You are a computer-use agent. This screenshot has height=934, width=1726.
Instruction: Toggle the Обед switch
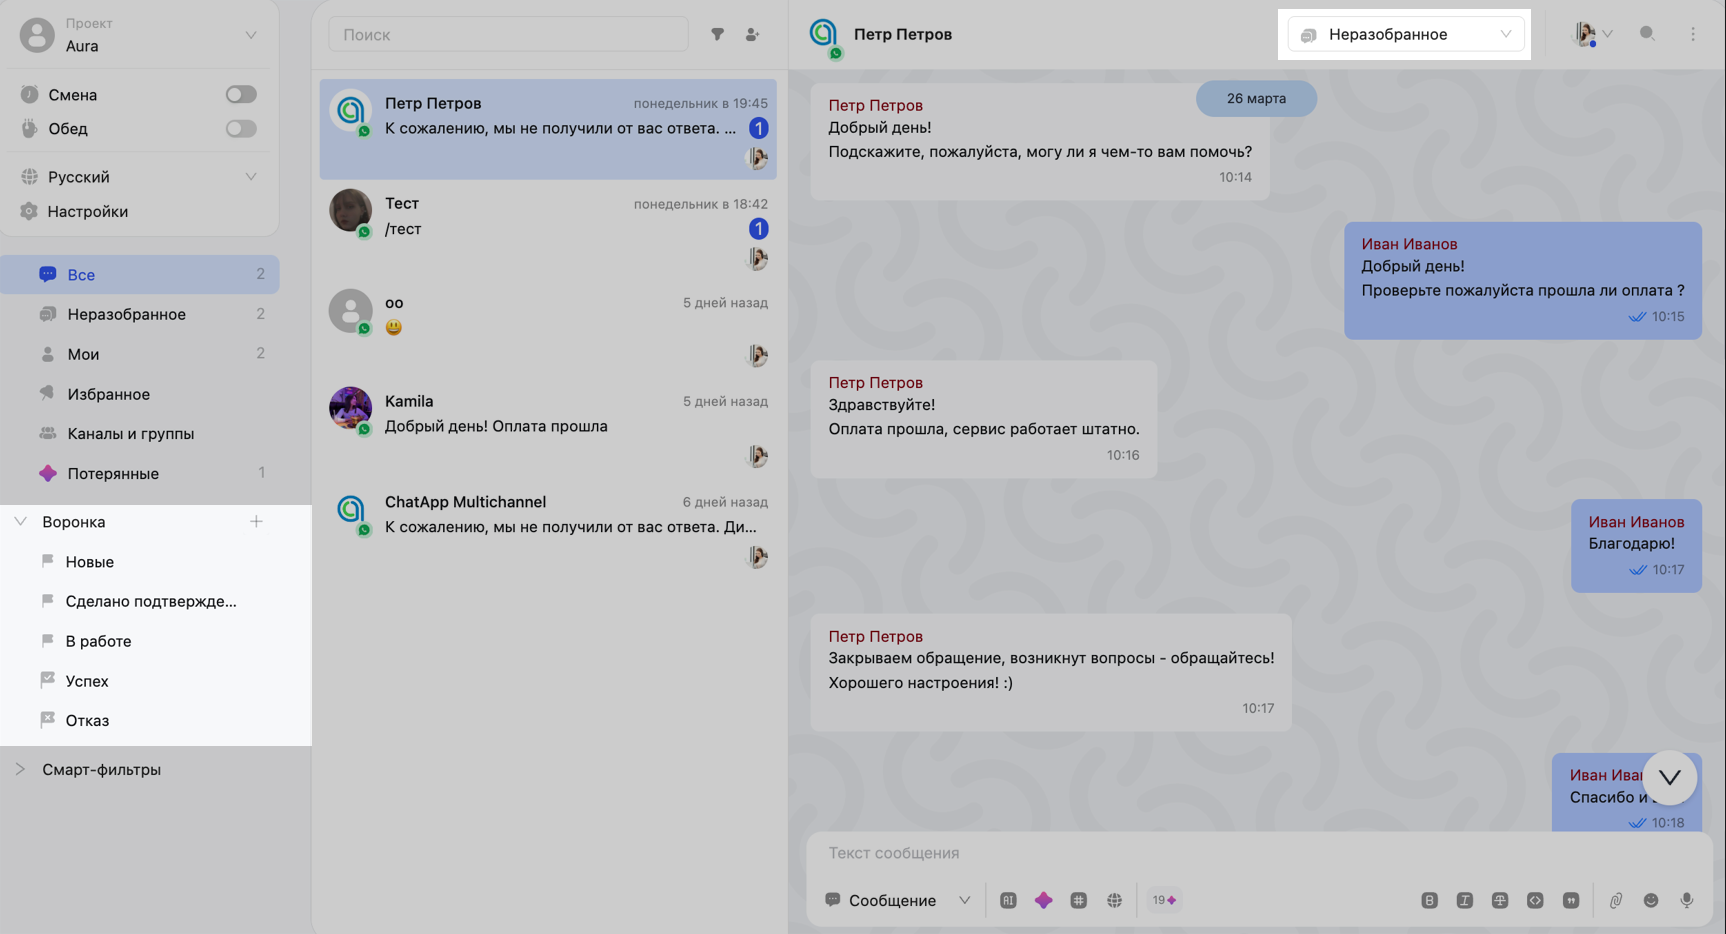click(x=241, y=128)
